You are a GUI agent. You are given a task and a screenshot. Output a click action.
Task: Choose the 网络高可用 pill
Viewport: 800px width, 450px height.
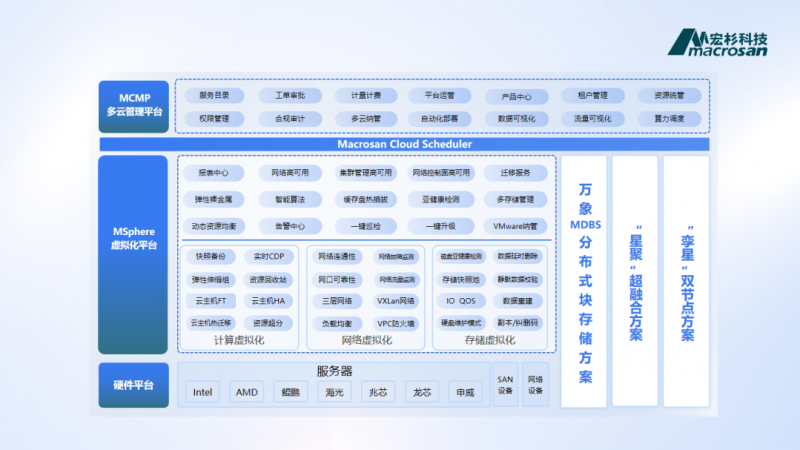290,173
